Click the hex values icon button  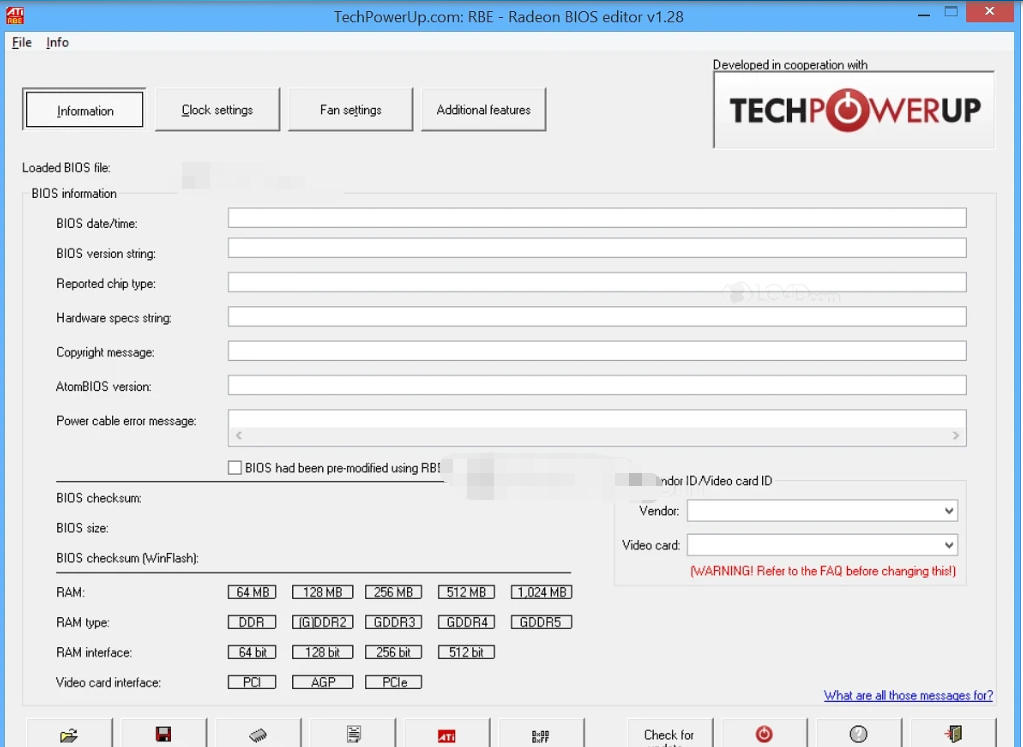541,735
